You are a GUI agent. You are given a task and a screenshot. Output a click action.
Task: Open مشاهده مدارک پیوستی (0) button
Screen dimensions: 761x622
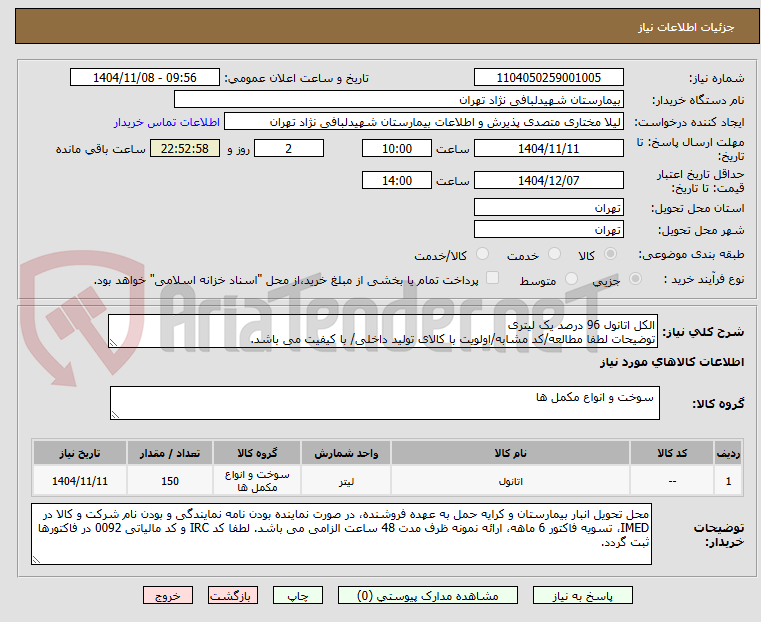tap(428, 596)
